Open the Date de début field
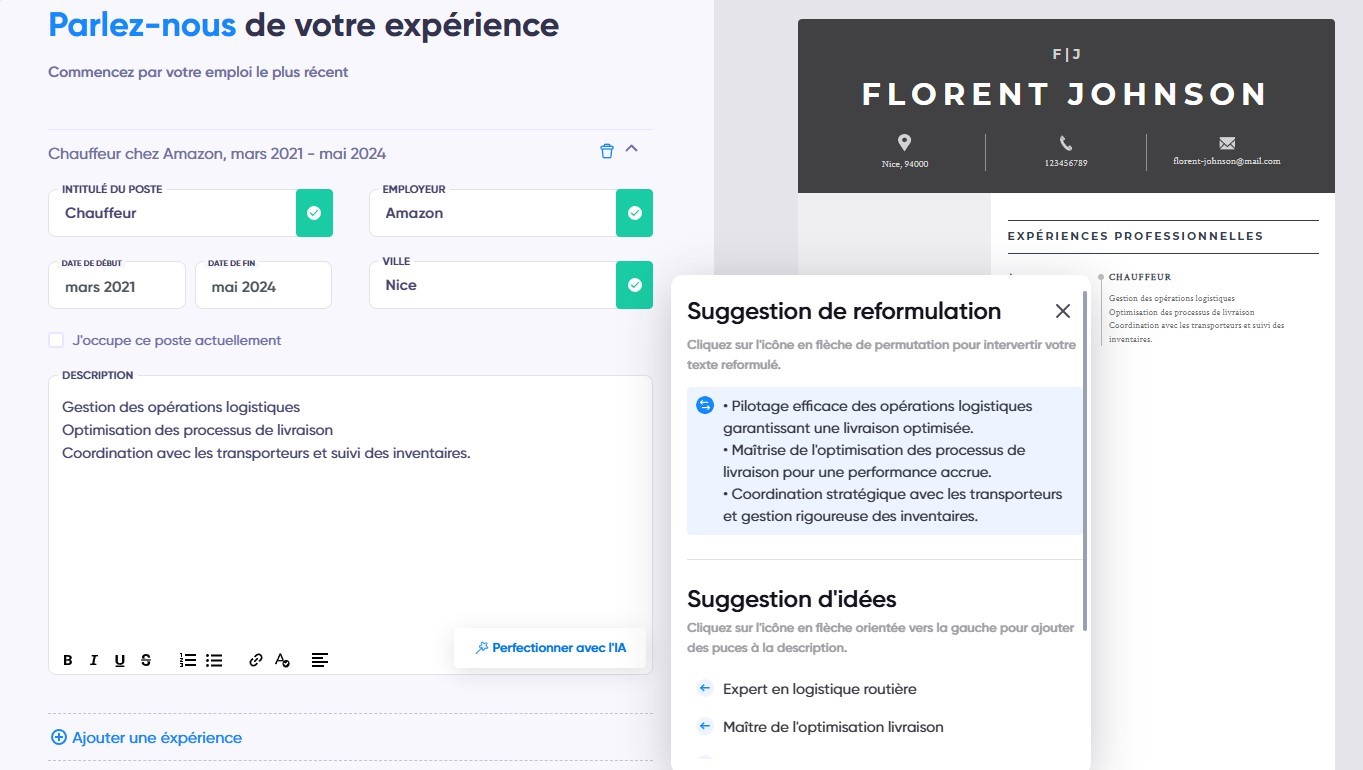 [x=117, y=285]
